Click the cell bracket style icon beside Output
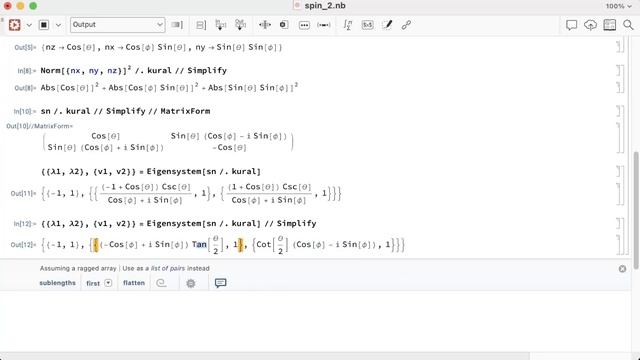The image size is (640, 360). (177, 25)
